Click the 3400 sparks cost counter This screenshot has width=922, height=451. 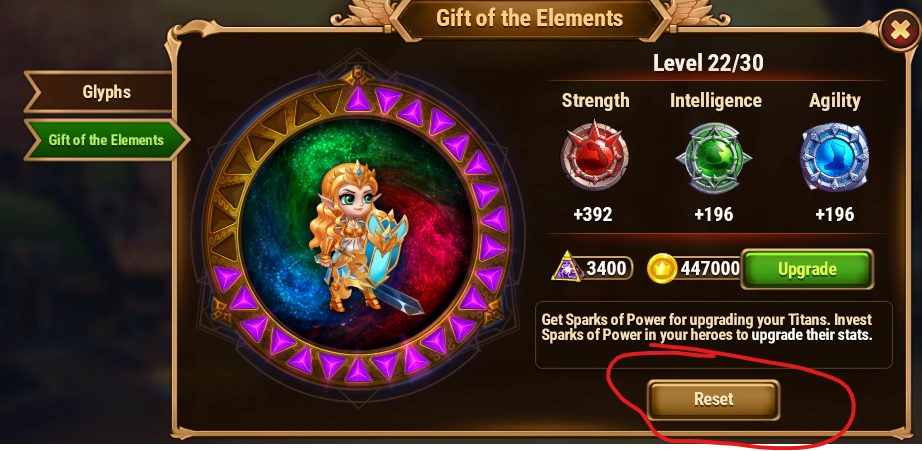606,269
